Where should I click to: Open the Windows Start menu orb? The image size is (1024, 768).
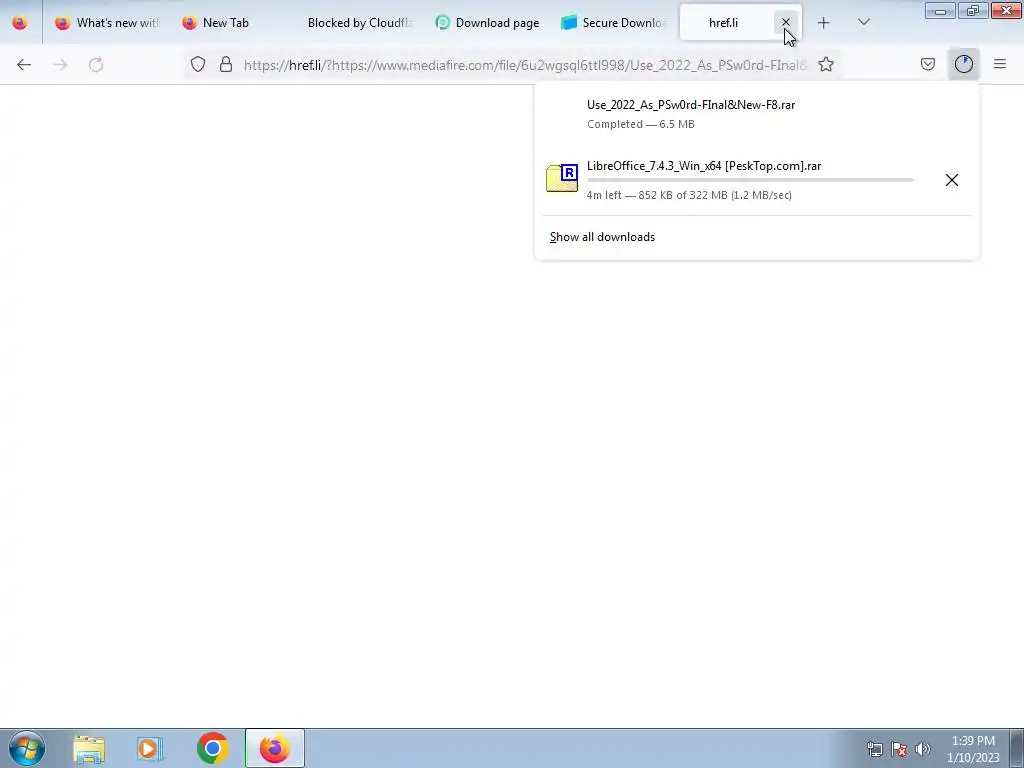coord(26,748)
